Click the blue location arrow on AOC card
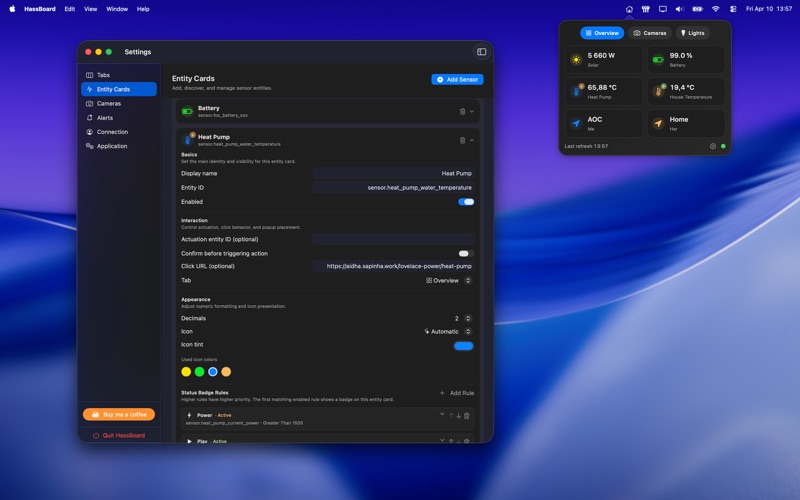This screenshot has width=800, height=500. pyautogui.click(x=576, y=123)
